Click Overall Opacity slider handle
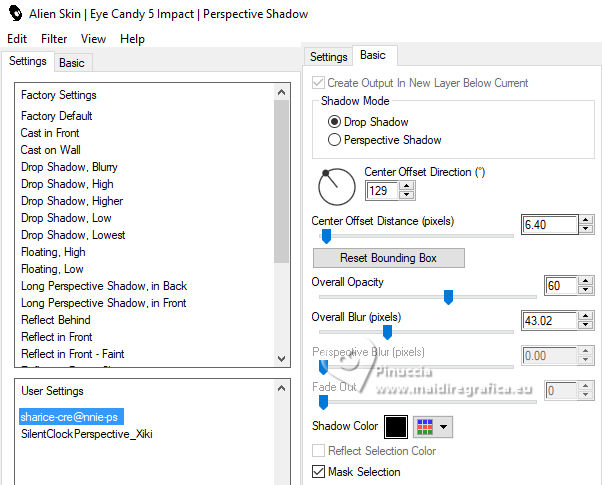602x485 pixels. (448, 297)
